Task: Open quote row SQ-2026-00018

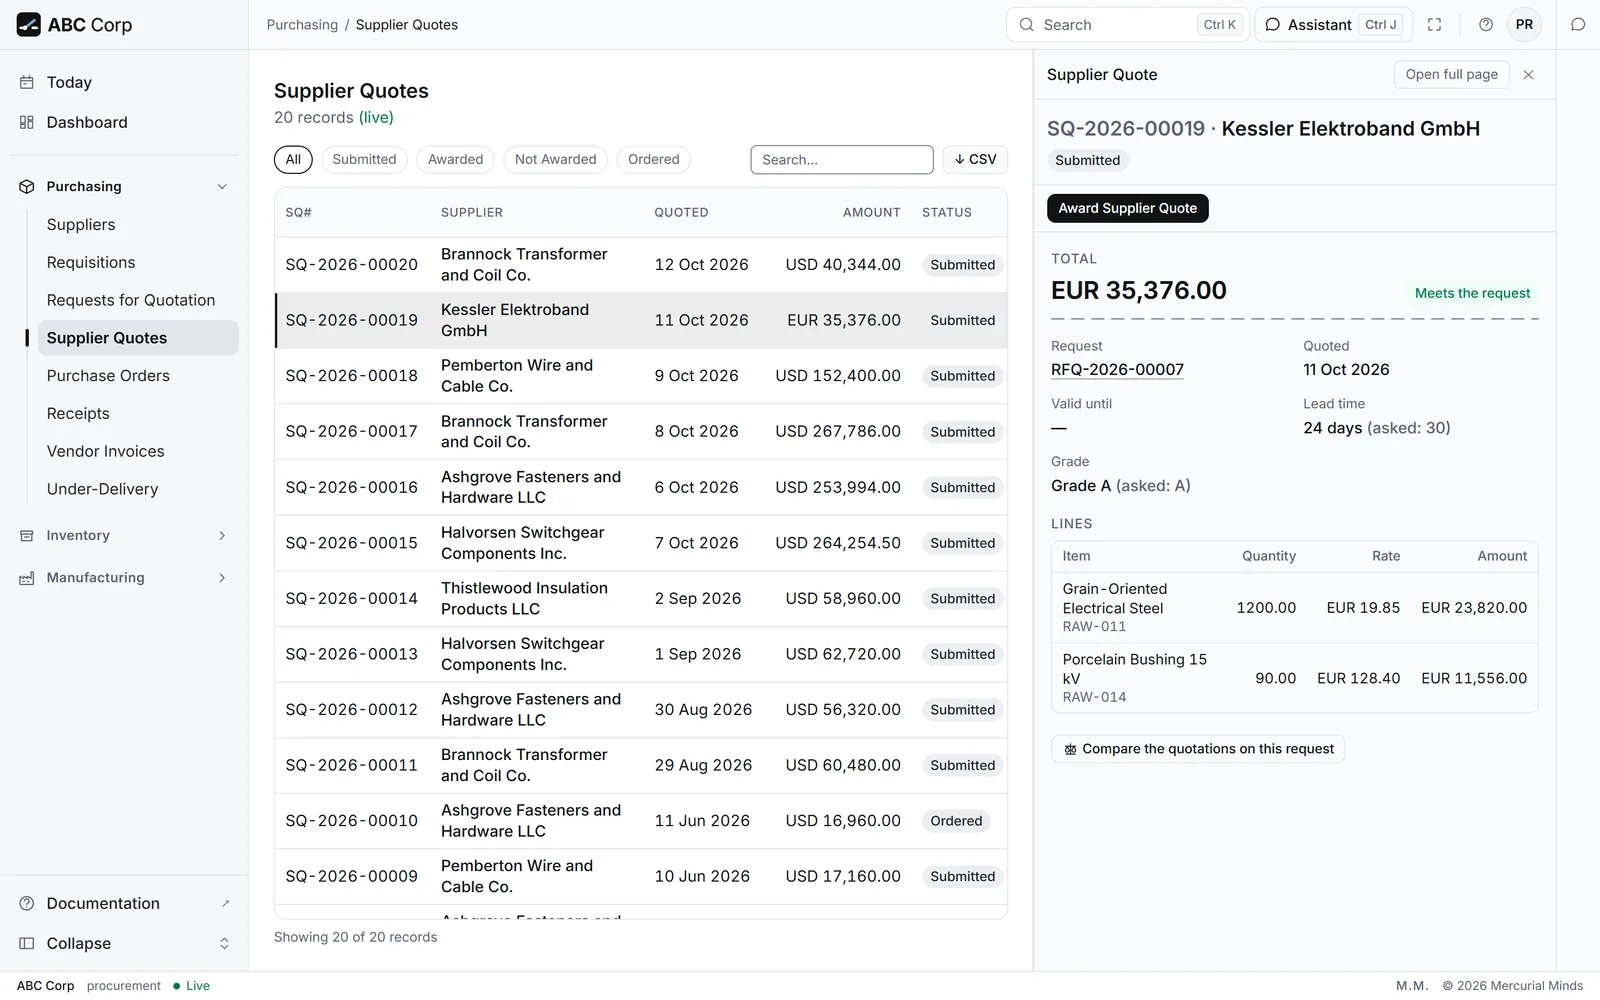Action: click(x=641, y=376)
